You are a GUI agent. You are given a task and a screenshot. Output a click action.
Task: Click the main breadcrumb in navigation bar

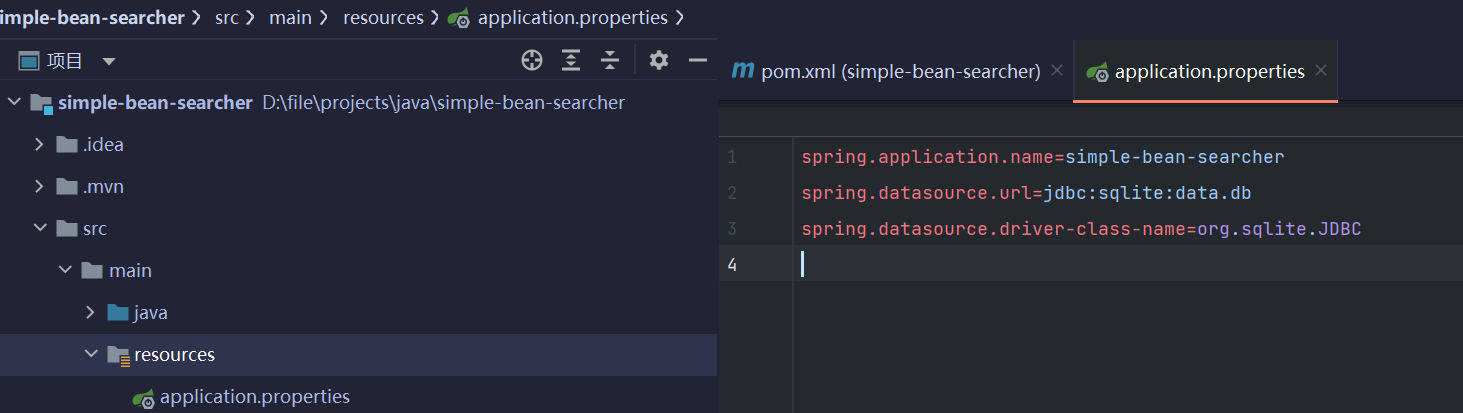coord(289,18)
